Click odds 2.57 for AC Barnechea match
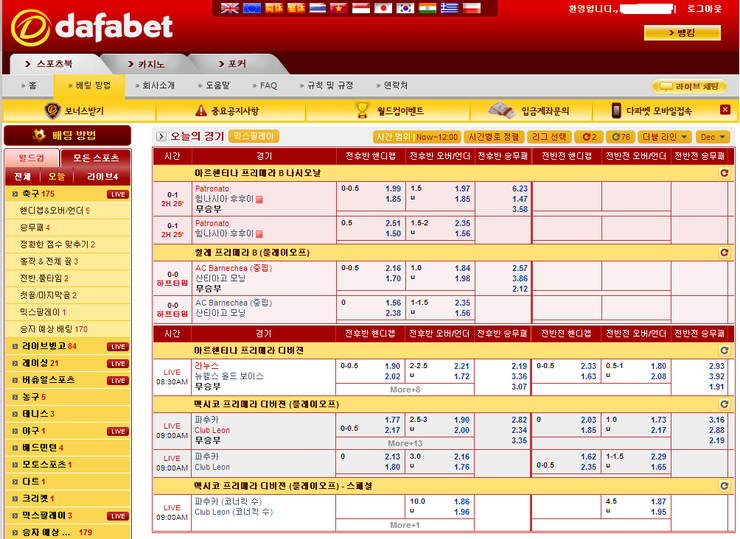The width and height of the screenshot is (740, 539). (520, 268)
